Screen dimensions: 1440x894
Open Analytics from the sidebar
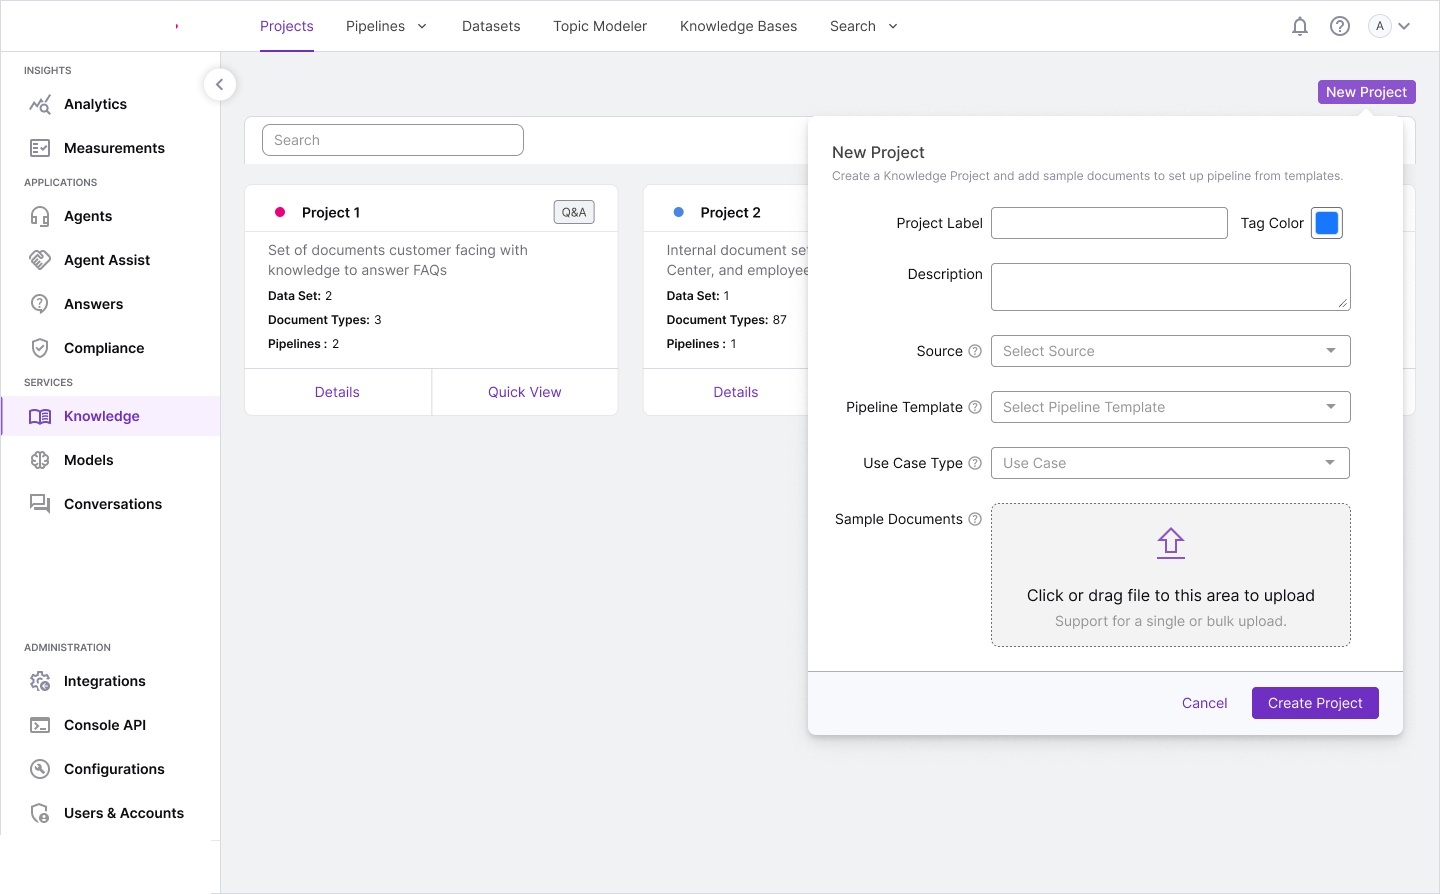[x=95, y=104]
